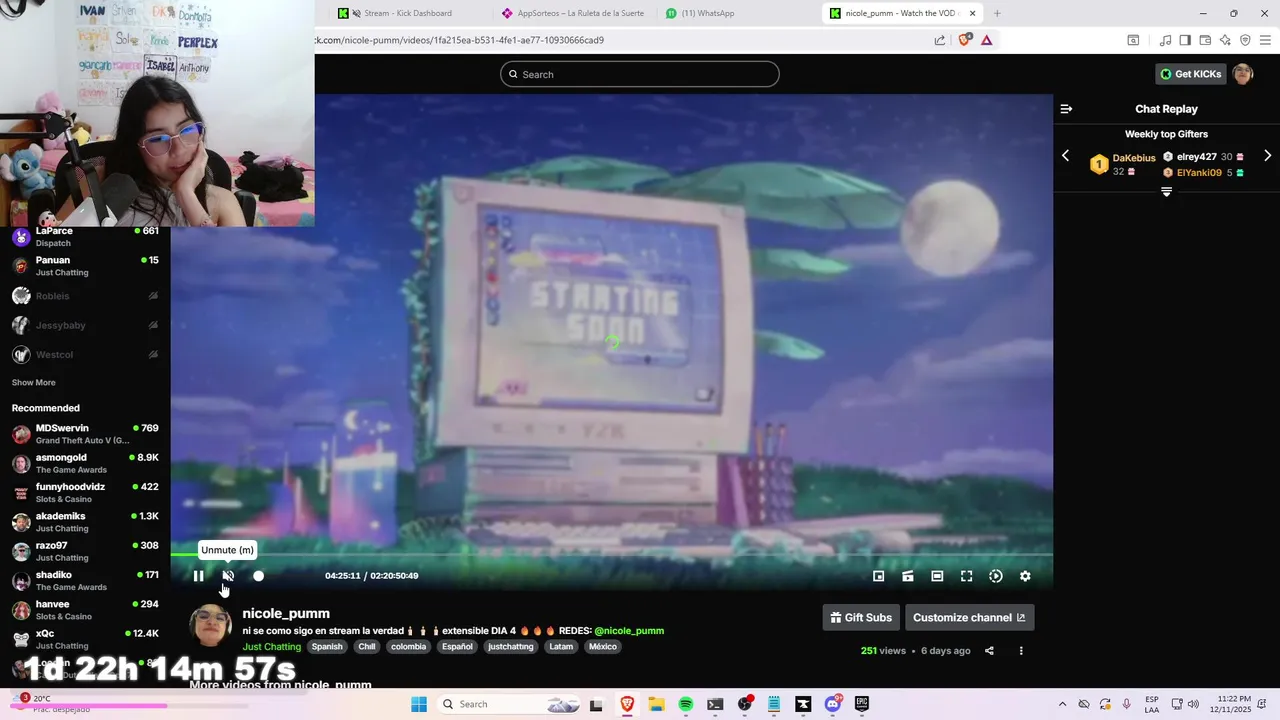This screenshot has height=720, width=1280.
Task: Open the media control music note icon
Action: [x=1165, y=40]
